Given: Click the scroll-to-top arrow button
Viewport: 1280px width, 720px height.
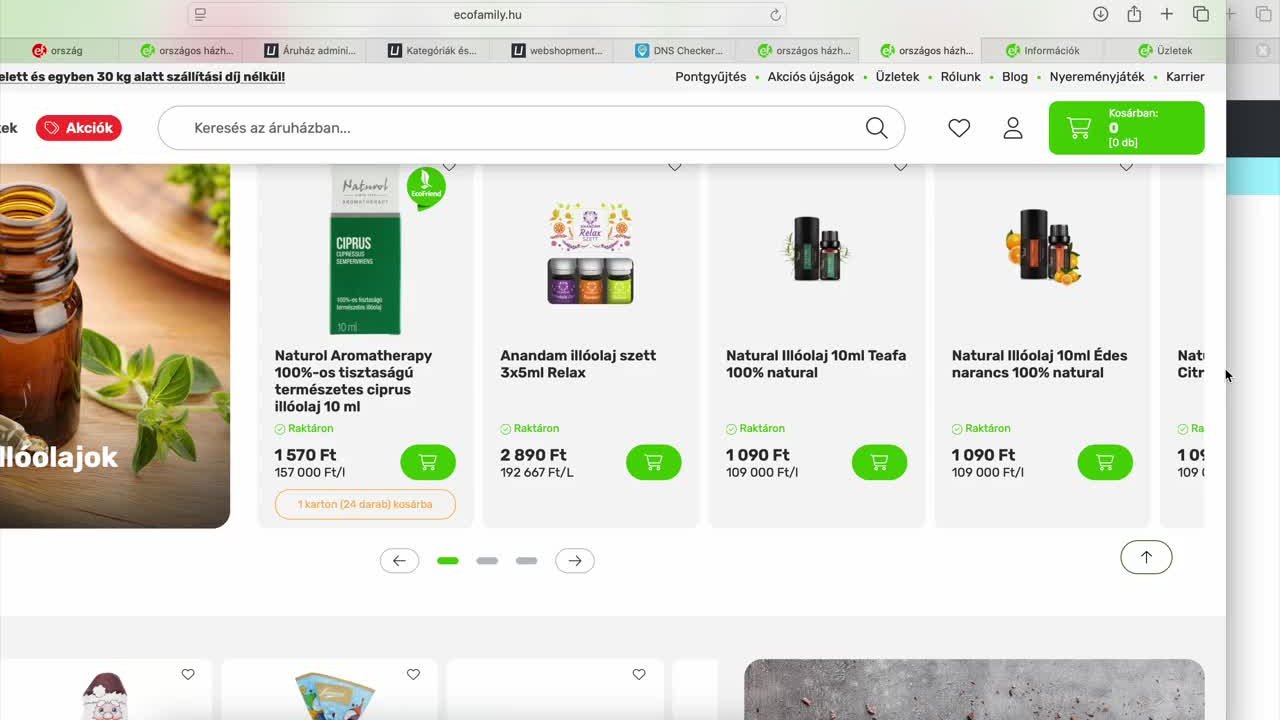Looking at the screenshot, I should click(x=1146, y=557).
